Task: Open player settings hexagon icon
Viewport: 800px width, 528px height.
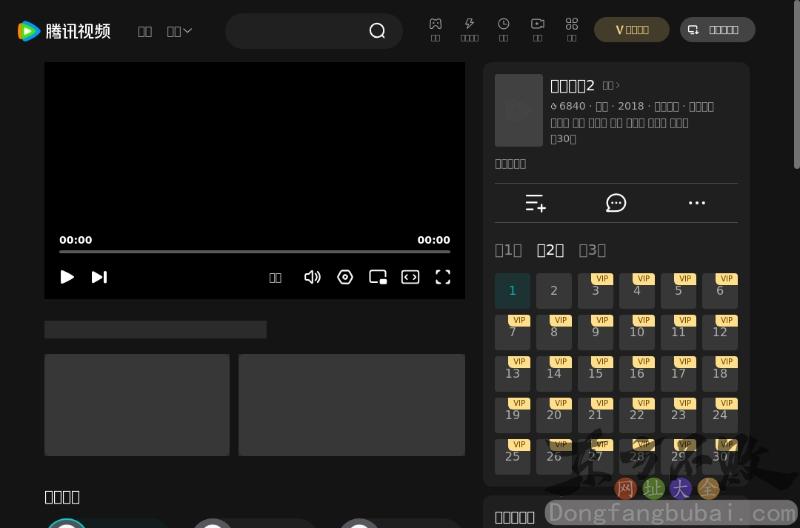Action: tap(345, 277)
